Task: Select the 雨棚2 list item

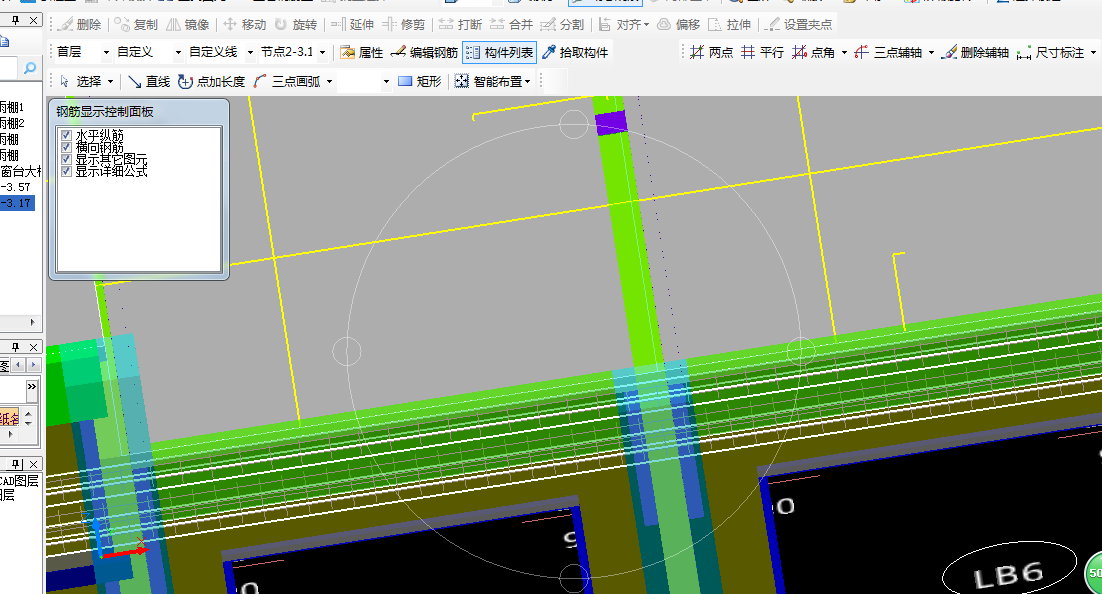Action: (x=12, y=123)
